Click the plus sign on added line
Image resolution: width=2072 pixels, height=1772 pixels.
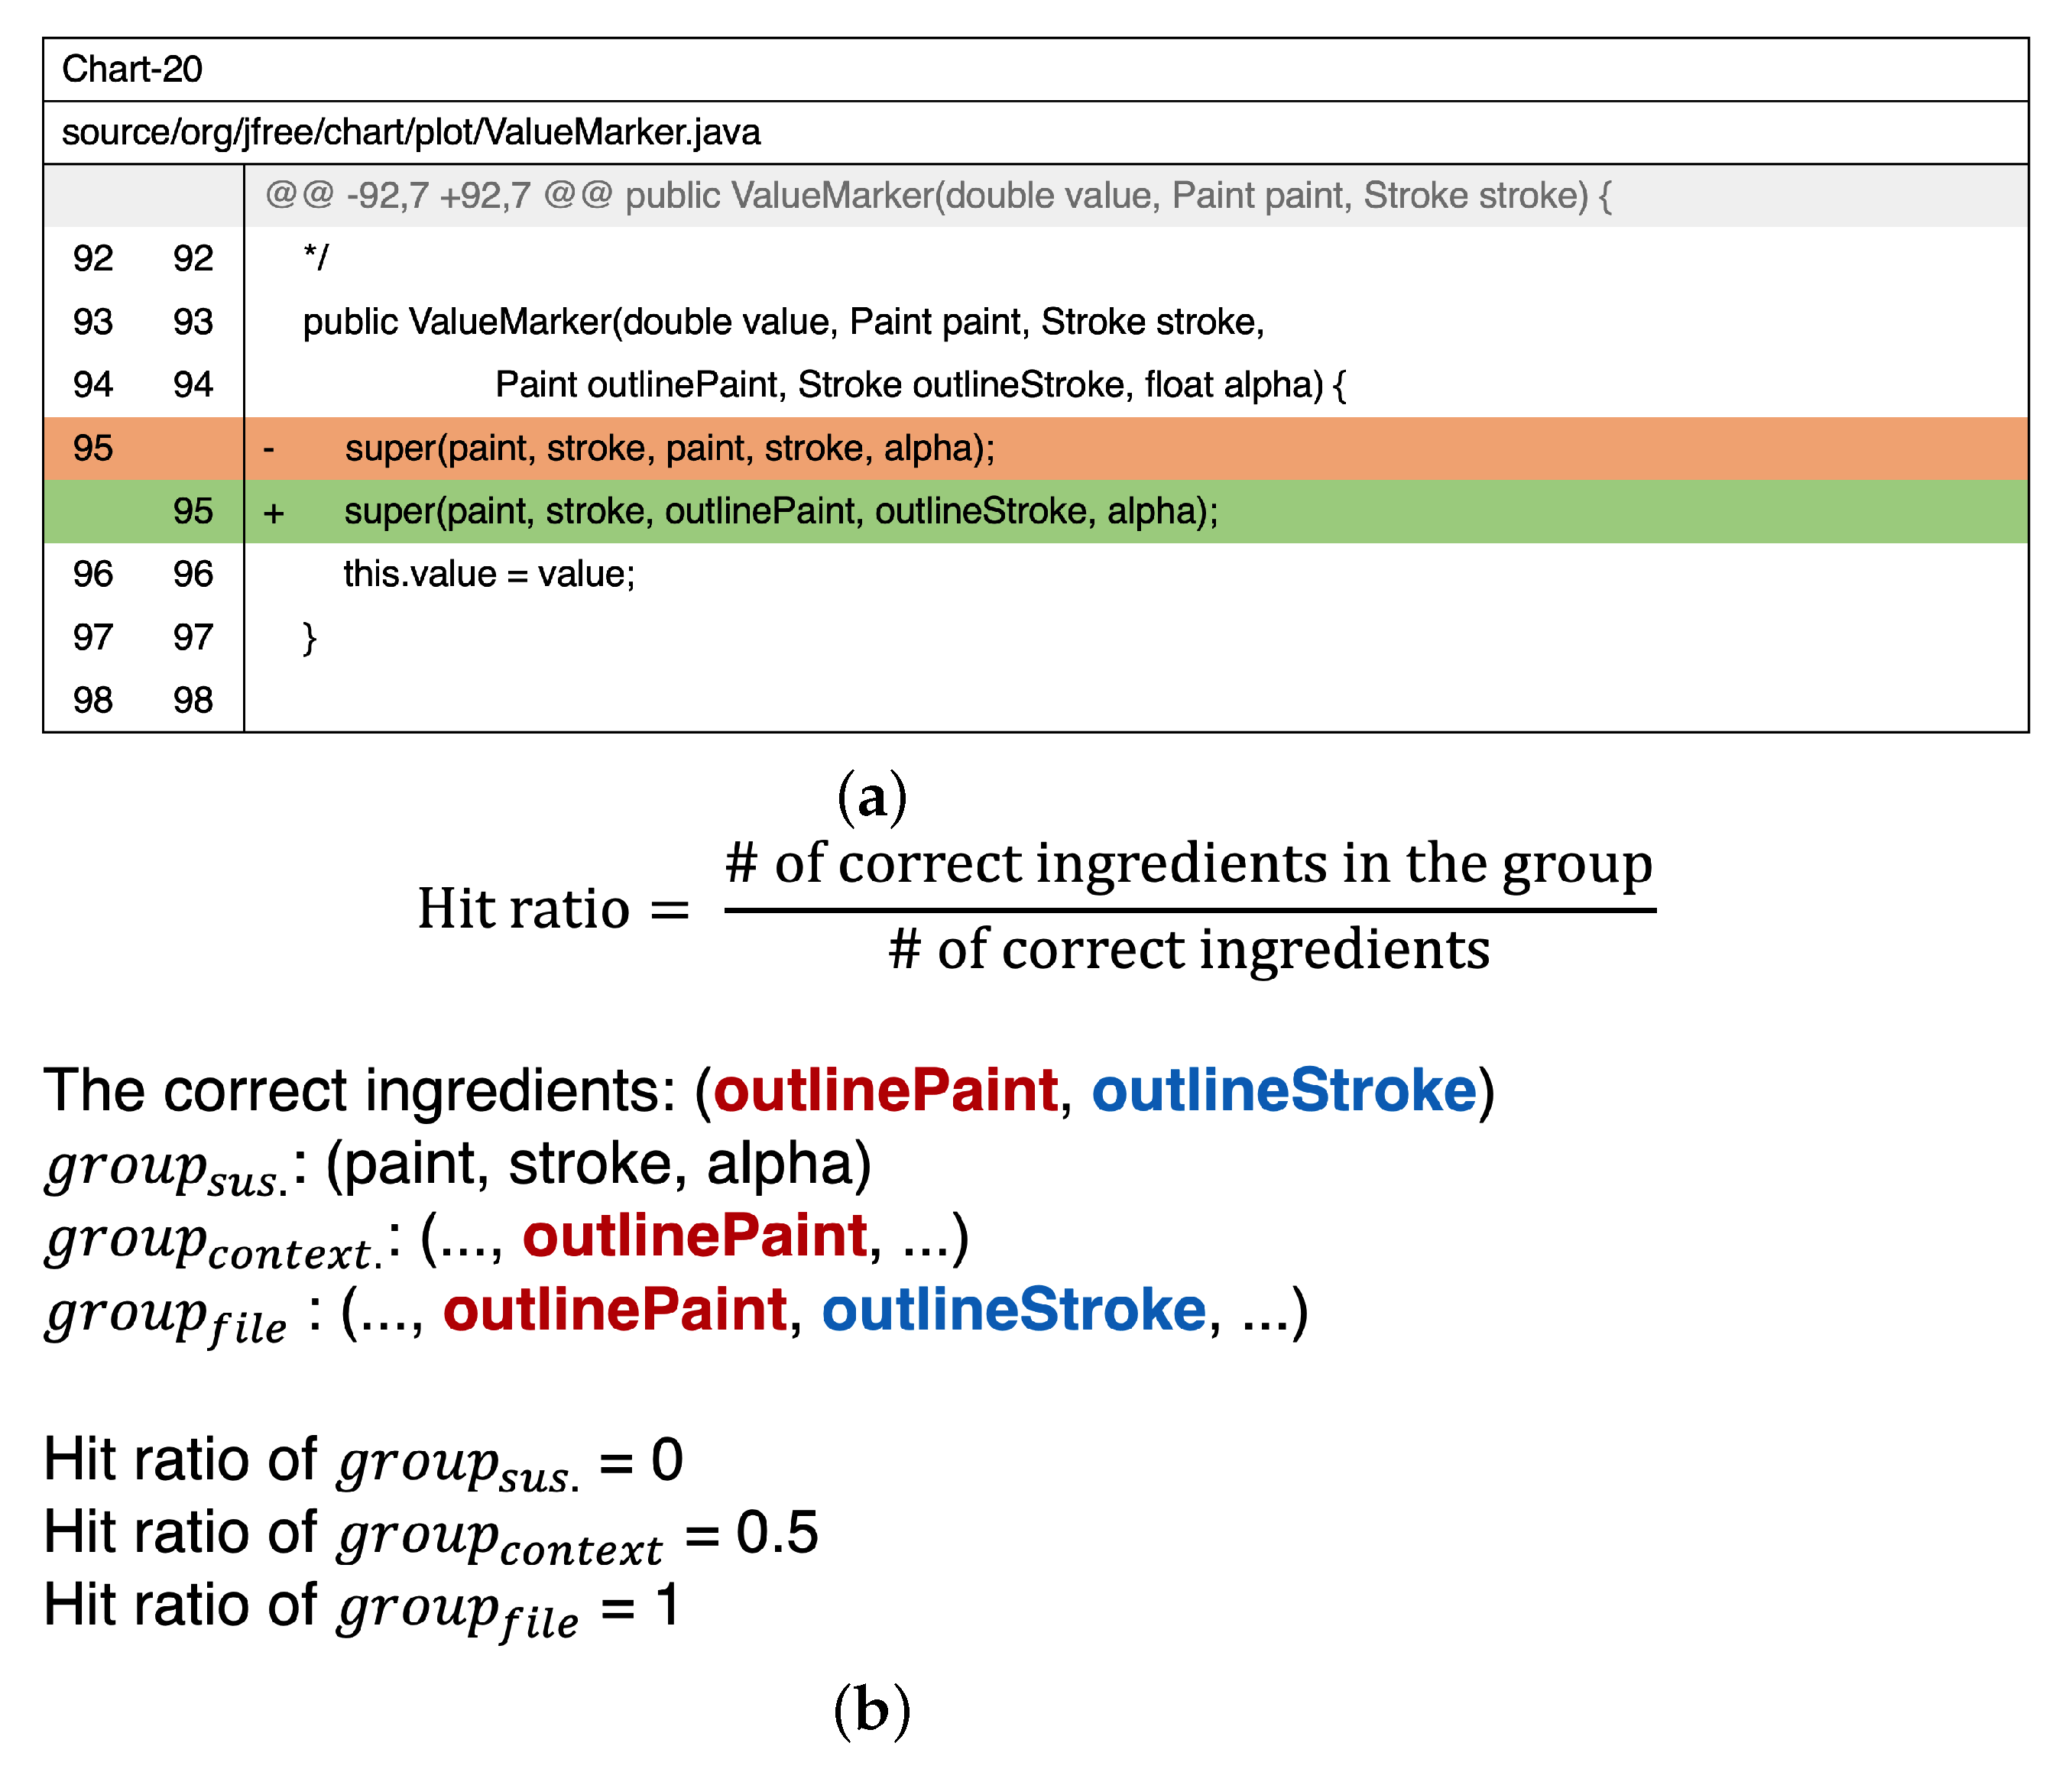click(x=273, y=513)
